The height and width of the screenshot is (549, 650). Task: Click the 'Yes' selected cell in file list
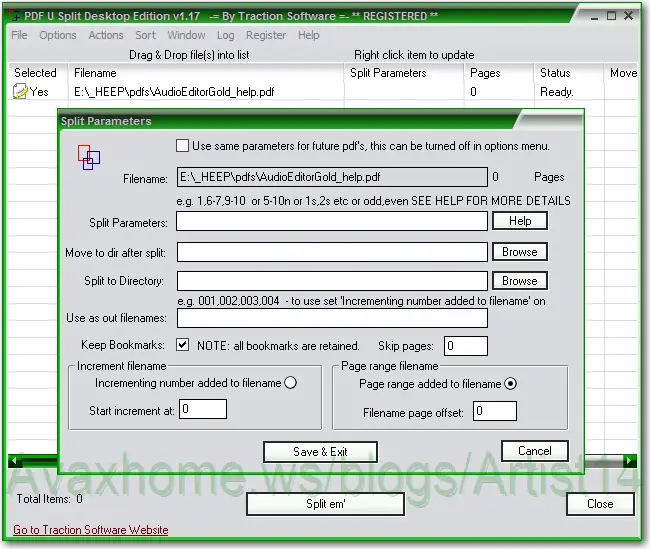pos(39,92)
